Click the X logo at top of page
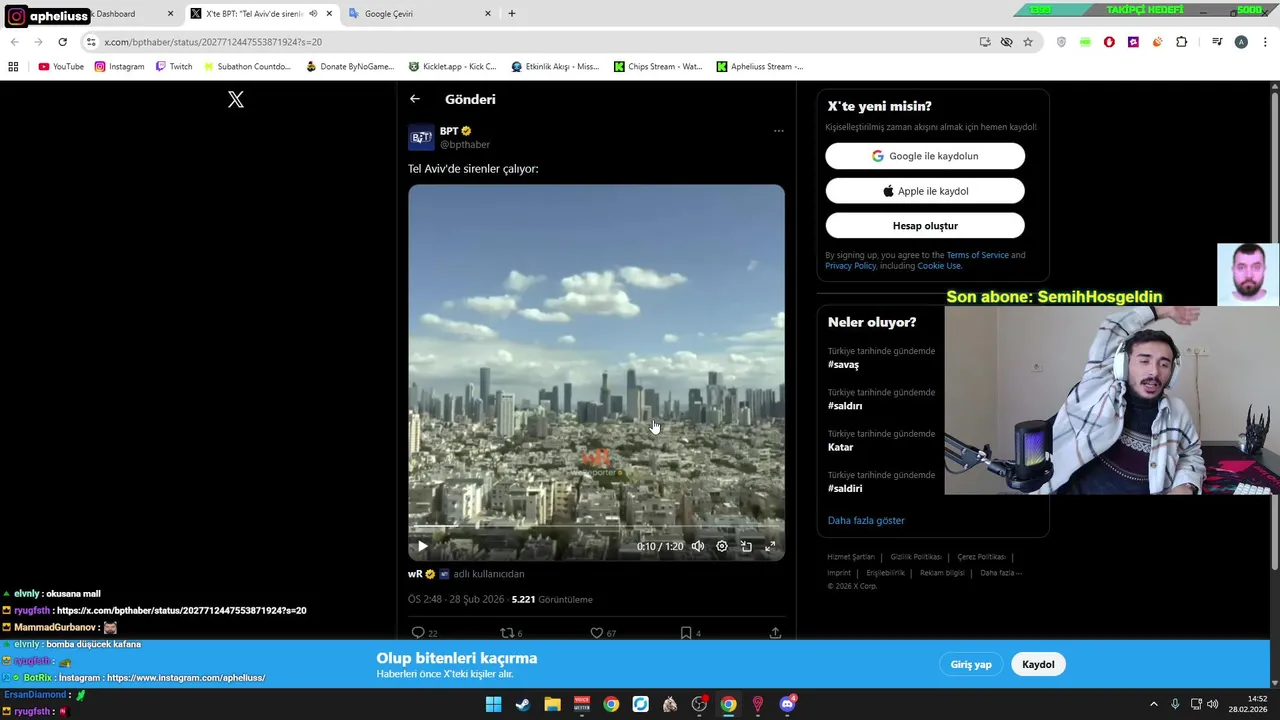This screenshot has height=720, width=1280. click(x=236, y=99)
